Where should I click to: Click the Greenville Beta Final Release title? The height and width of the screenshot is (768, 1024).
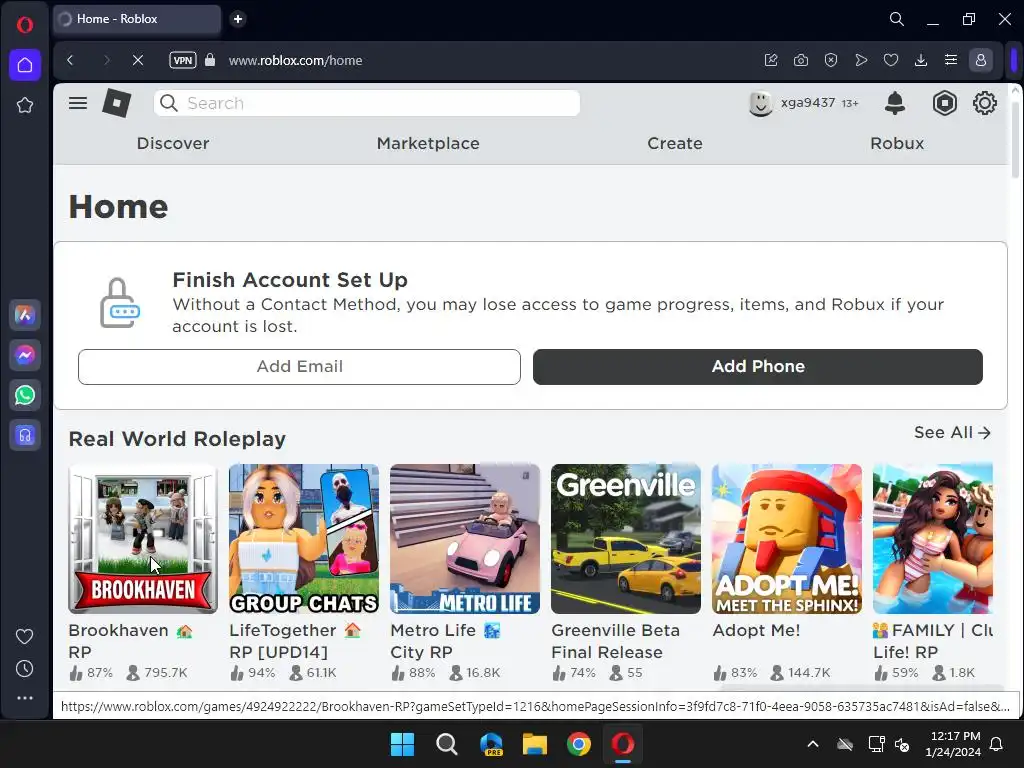[x=615, y=641]
